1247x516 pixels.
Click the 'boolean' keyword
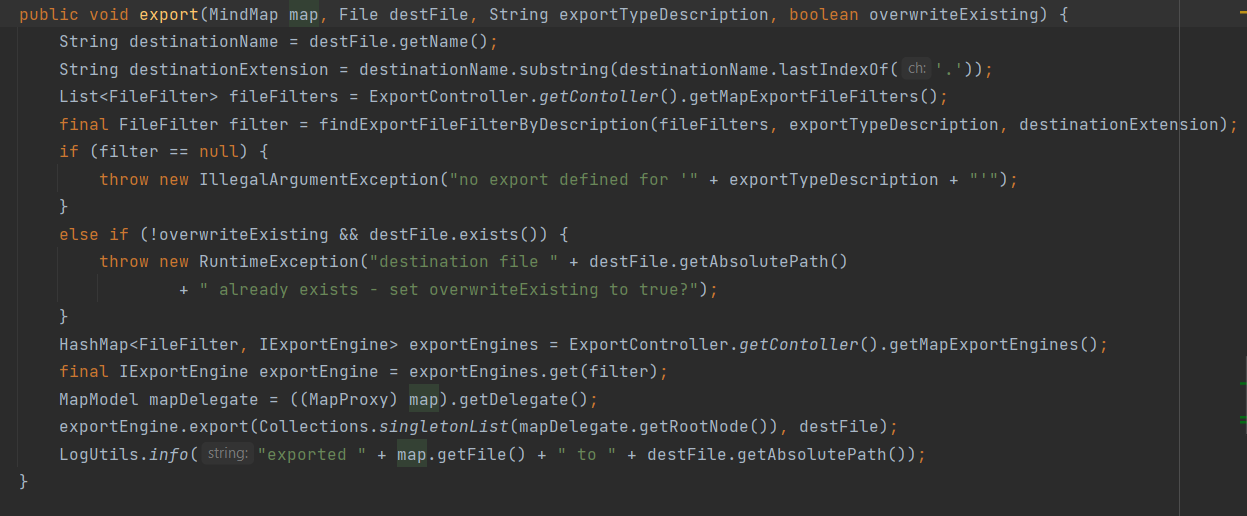coord(824,15)
